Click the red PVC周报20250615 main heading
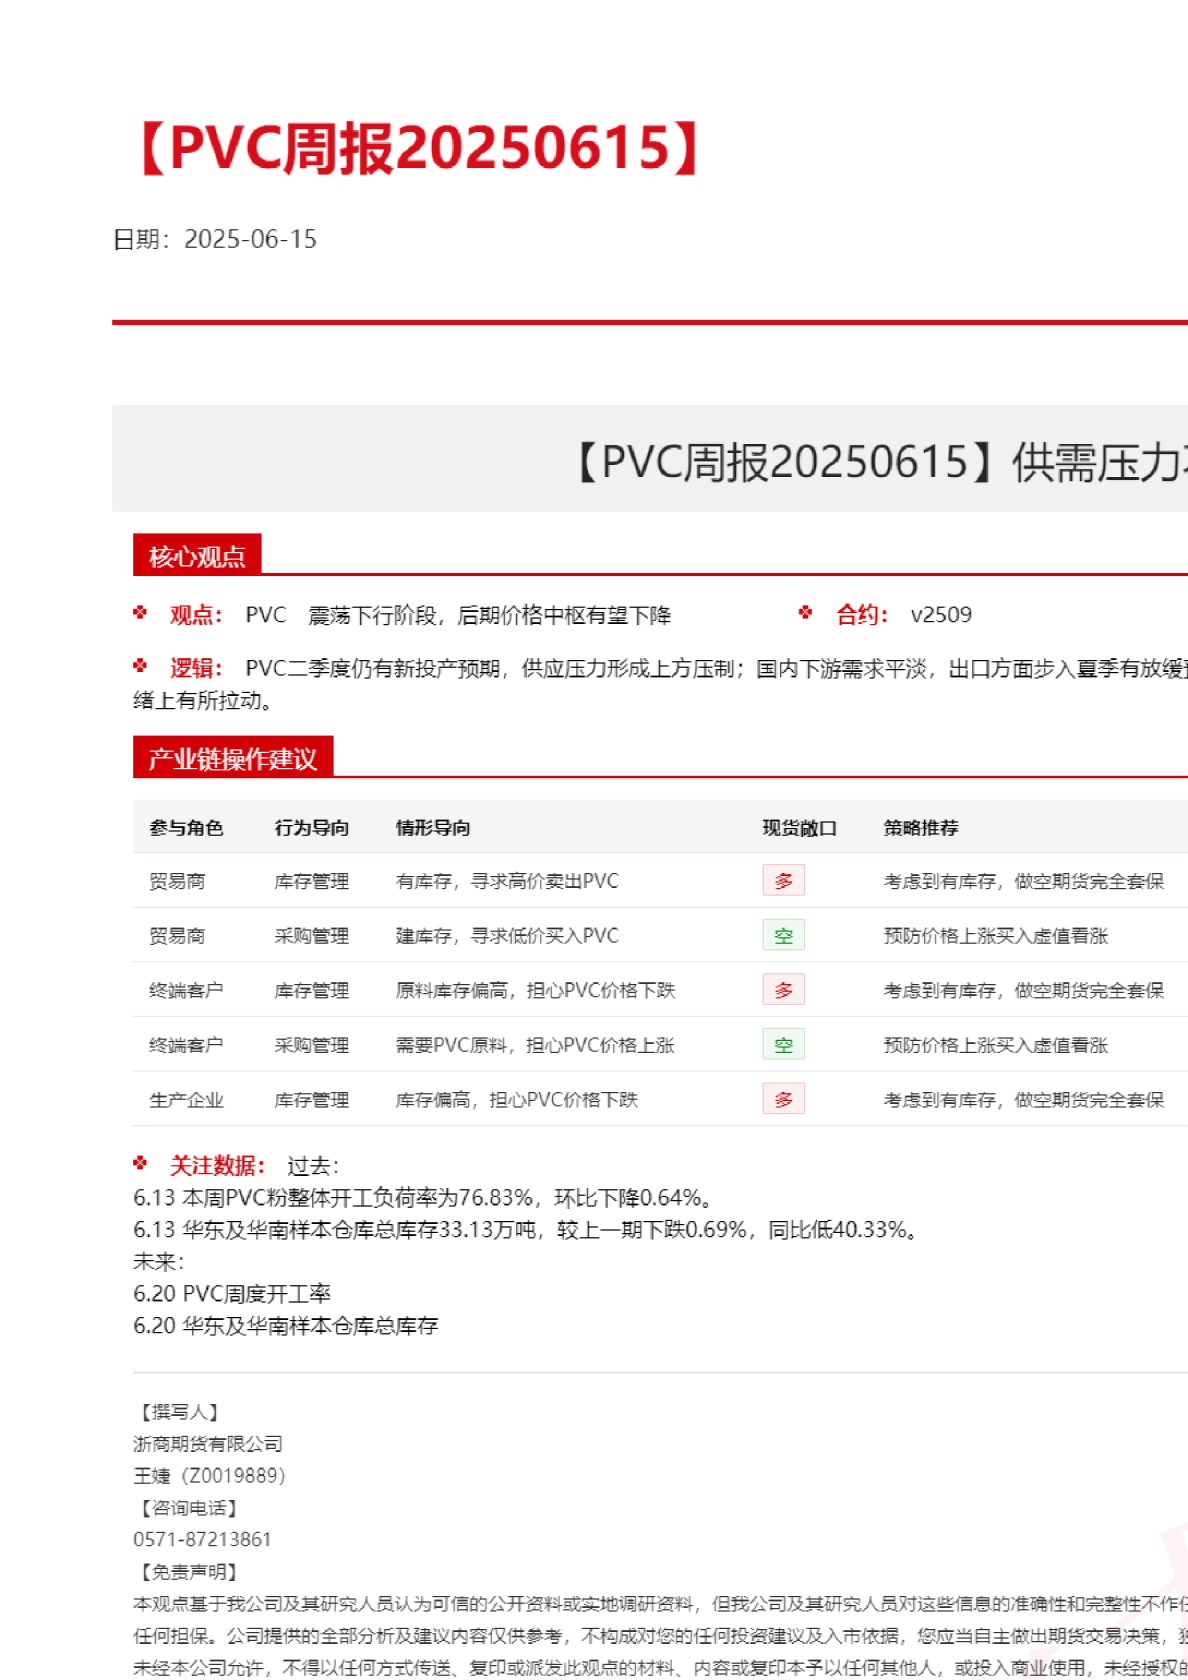Screen dimensions: 1188x1680 420,149
